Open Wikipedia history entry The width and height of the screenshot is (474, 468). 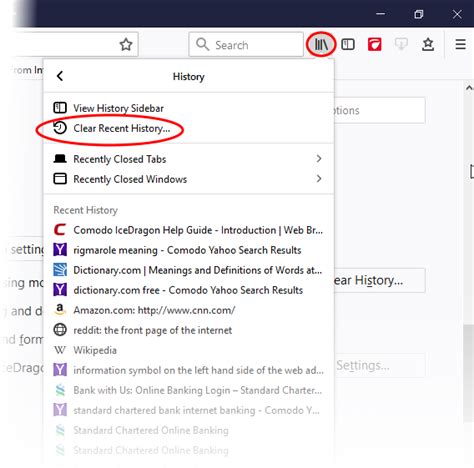tap(189, 350)
